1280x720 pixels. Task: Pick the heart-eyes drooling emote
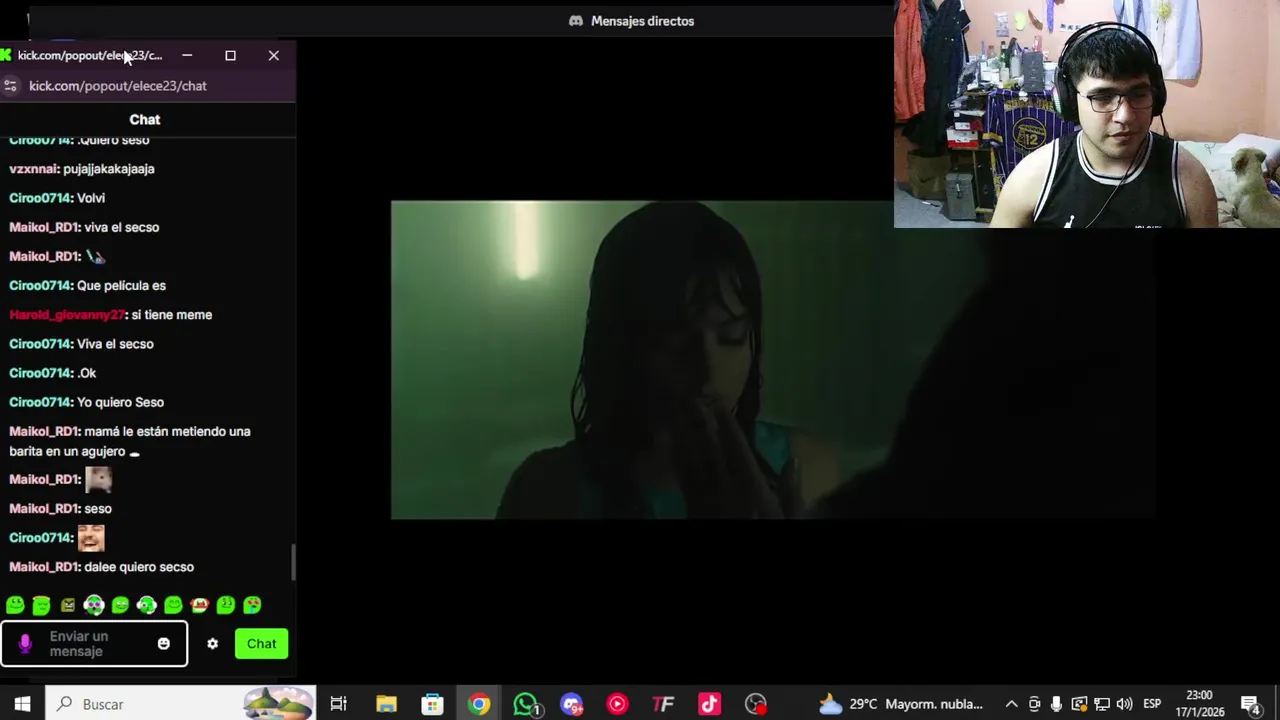(x=252, y=605)
